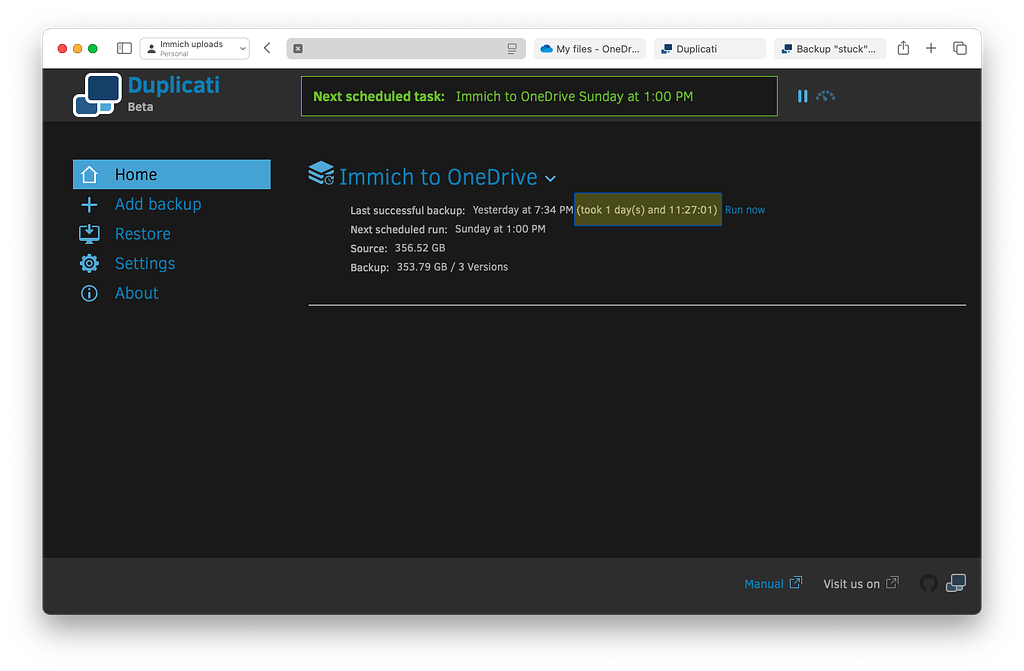Open throttle settings via the speedometer icon
Image resolution: width=1024 pixels, height=671 pixels.
(x=824, y=96)
